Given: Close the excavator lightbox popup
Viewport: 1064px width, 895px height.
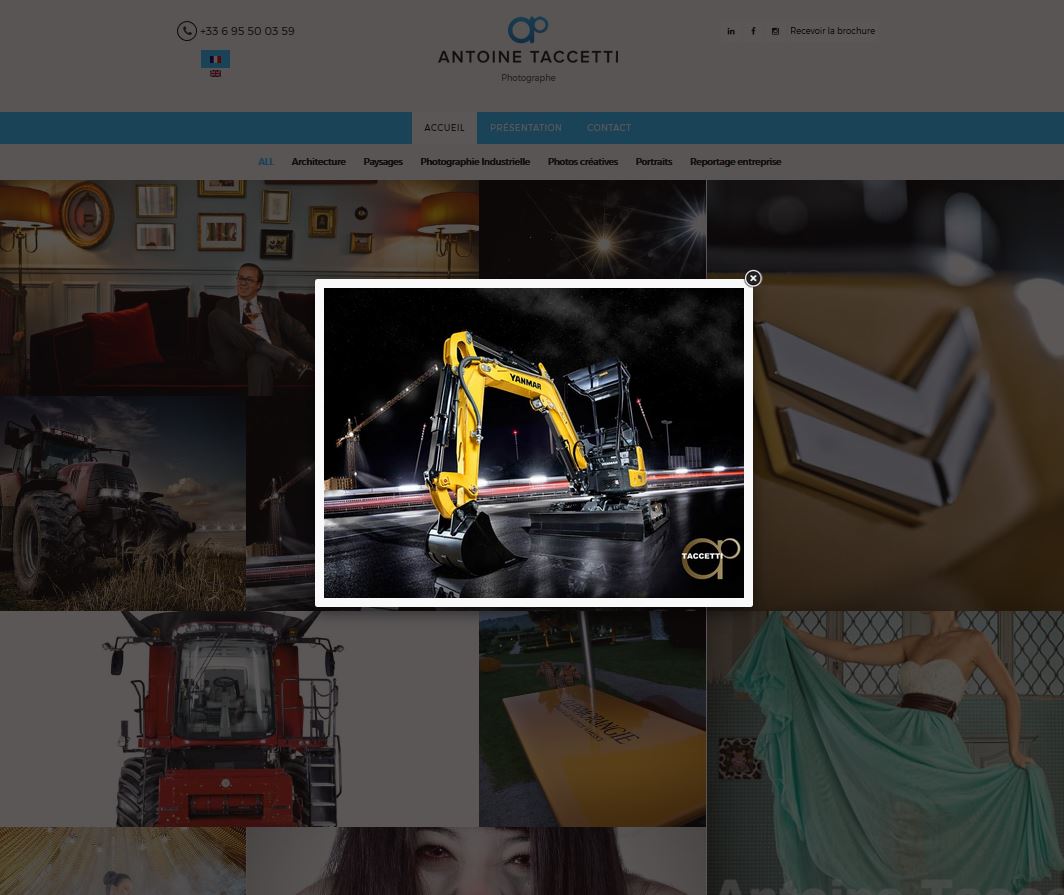Looking at the screenshot, I should (753, 278).
